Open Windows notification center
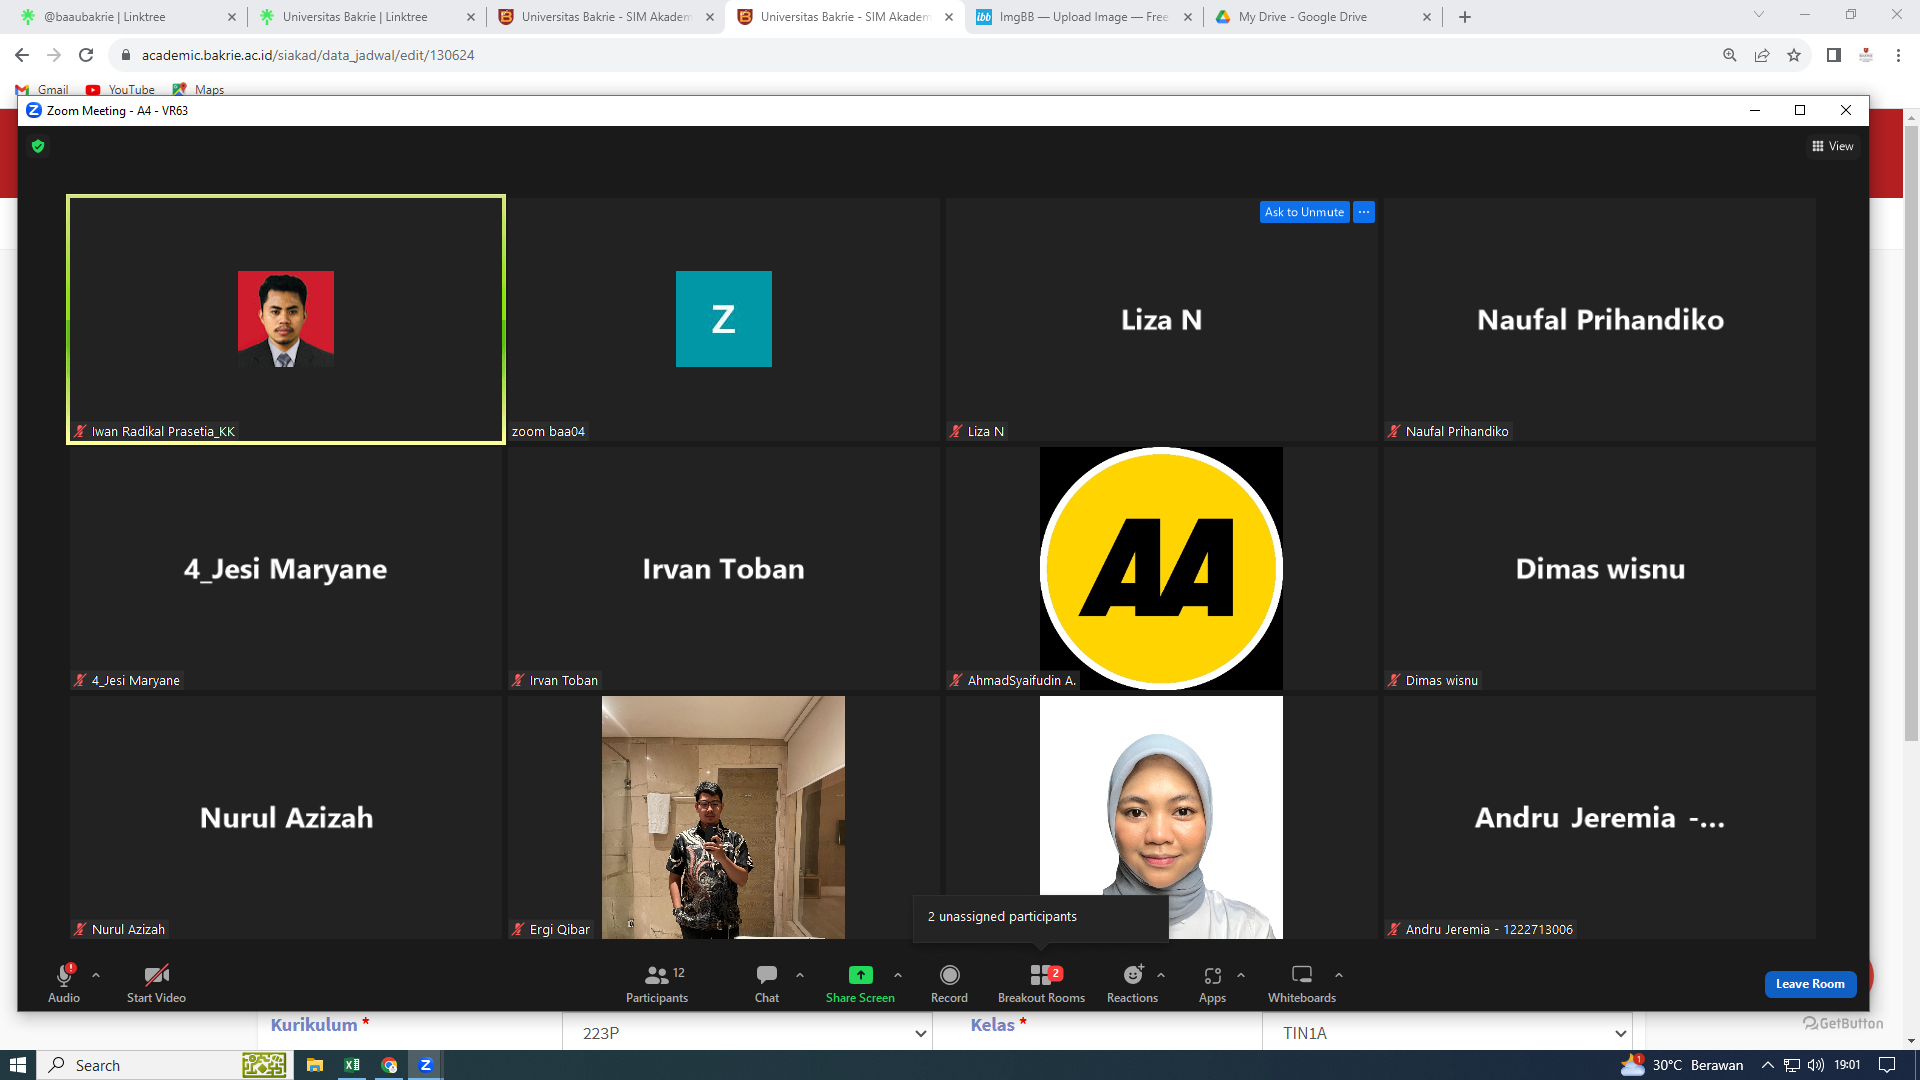 click(x=1887, y=1065)
